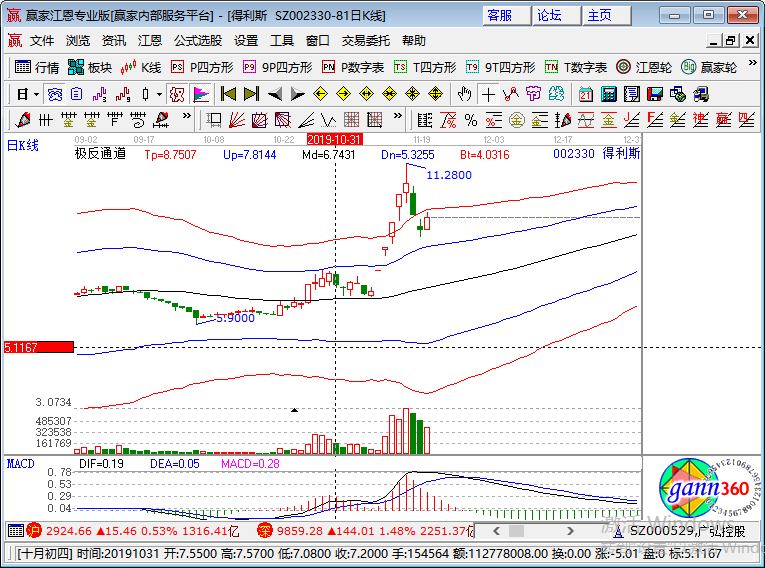The height and width of the screenshot is (568, 765).
Task: Click the 客服 customer service button
Action: [506, 16]
